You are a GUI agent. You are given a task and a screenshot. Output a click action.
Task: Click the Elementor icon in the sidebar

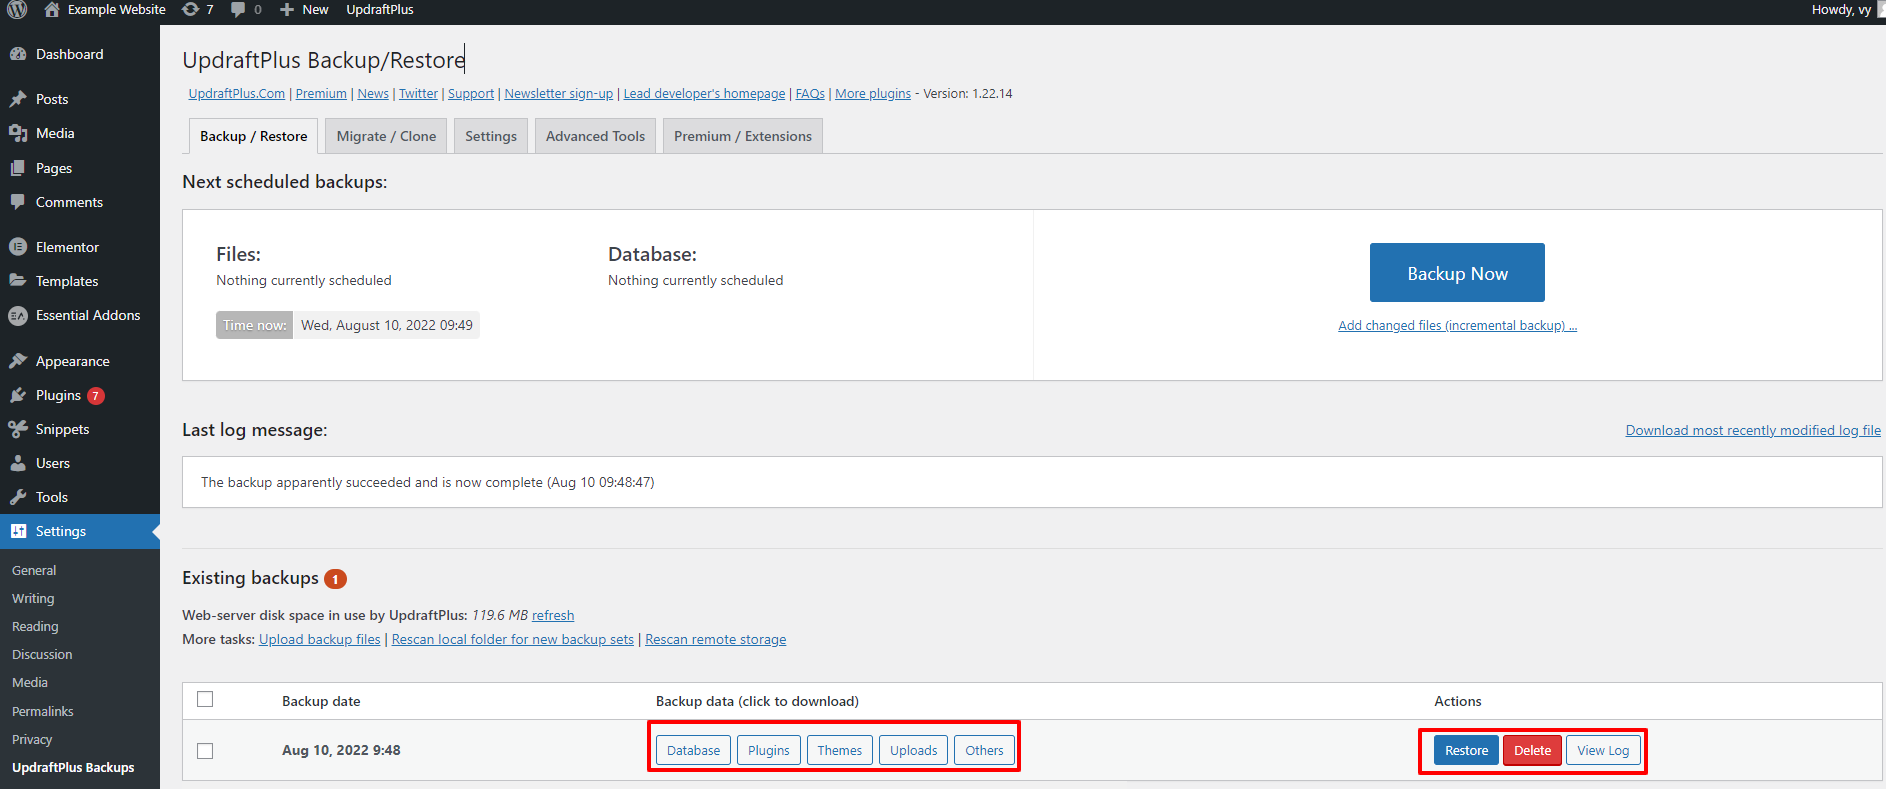[x=18, y=247]
